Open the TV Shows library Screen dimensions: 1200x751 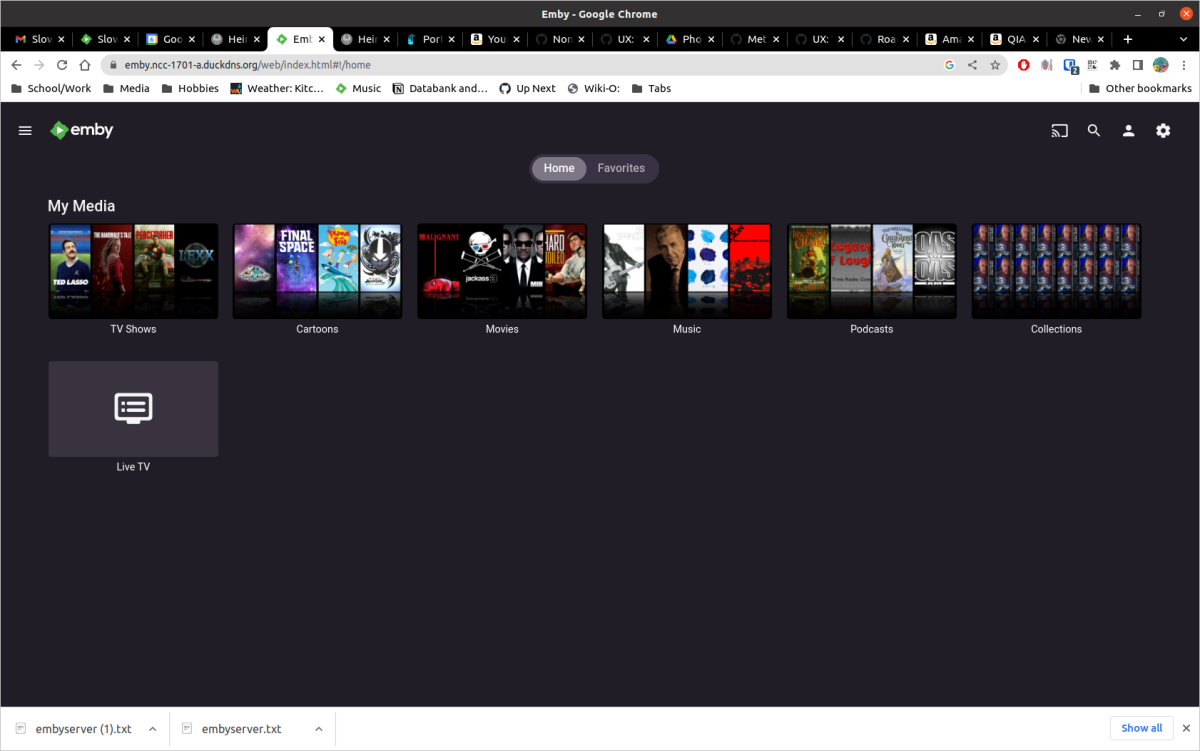pos(133,271)
